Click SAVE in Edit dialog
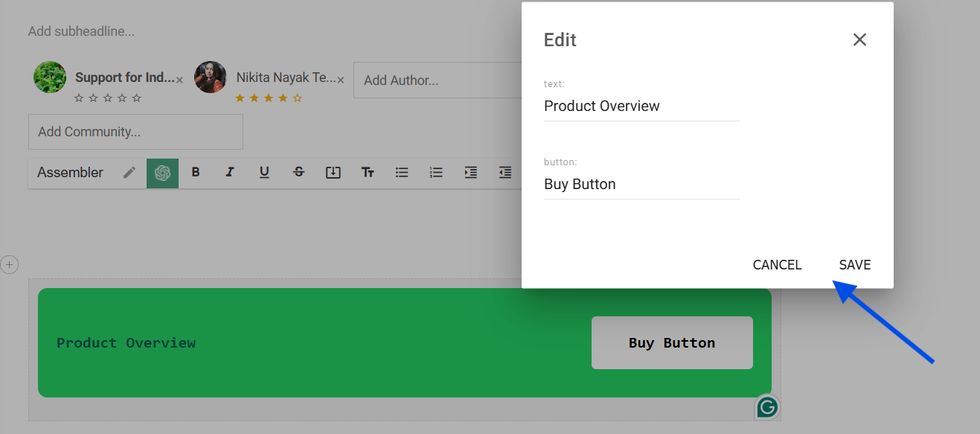The width and height of the screenshot is (980, 434). pyautogui.click(x=855, y=265)
